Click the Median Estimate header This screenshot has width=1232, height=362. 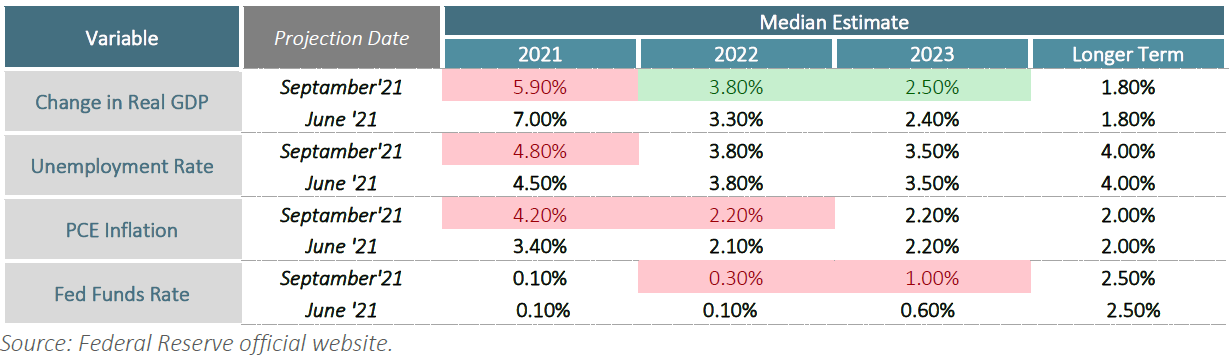pos(834,21)
